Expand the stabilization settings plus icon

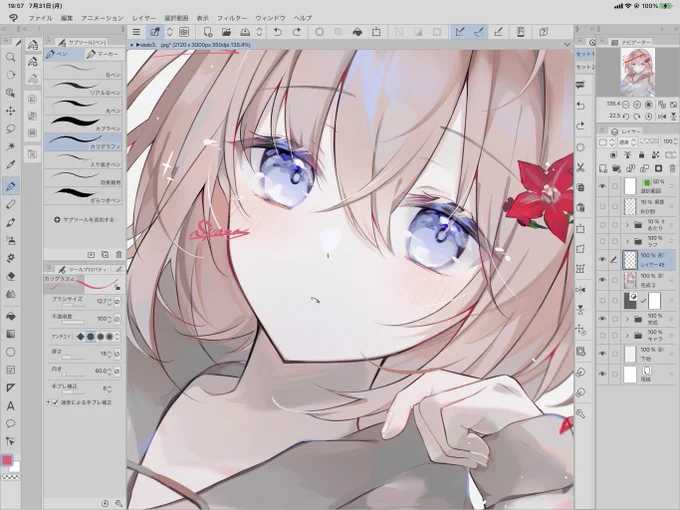pos(48,402)
